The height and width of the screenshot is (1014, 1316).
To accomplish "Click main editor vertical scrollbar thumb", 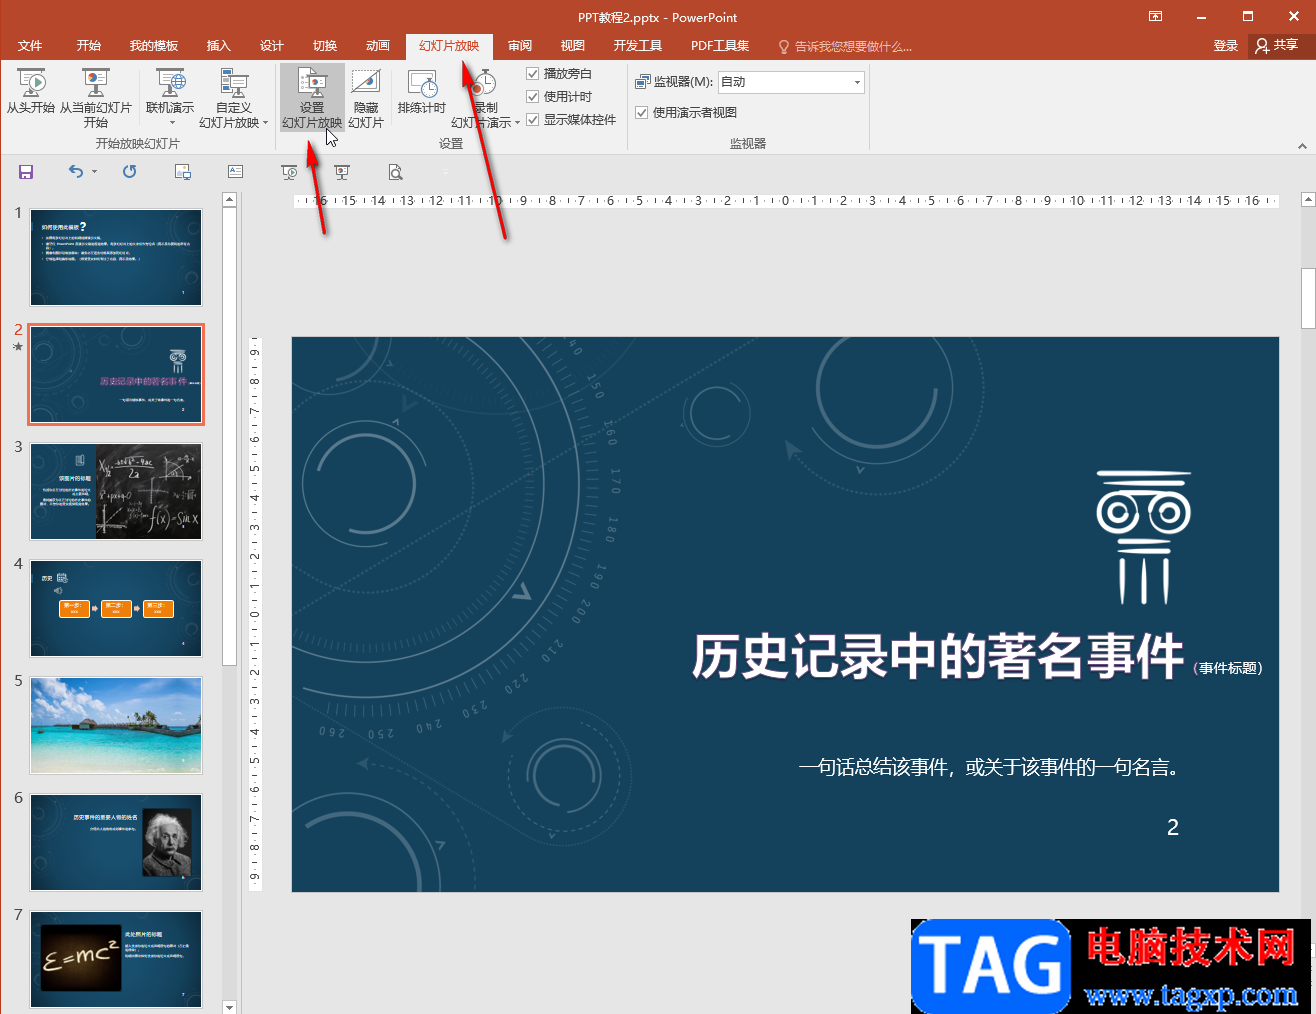I will tap(1308, 298).
